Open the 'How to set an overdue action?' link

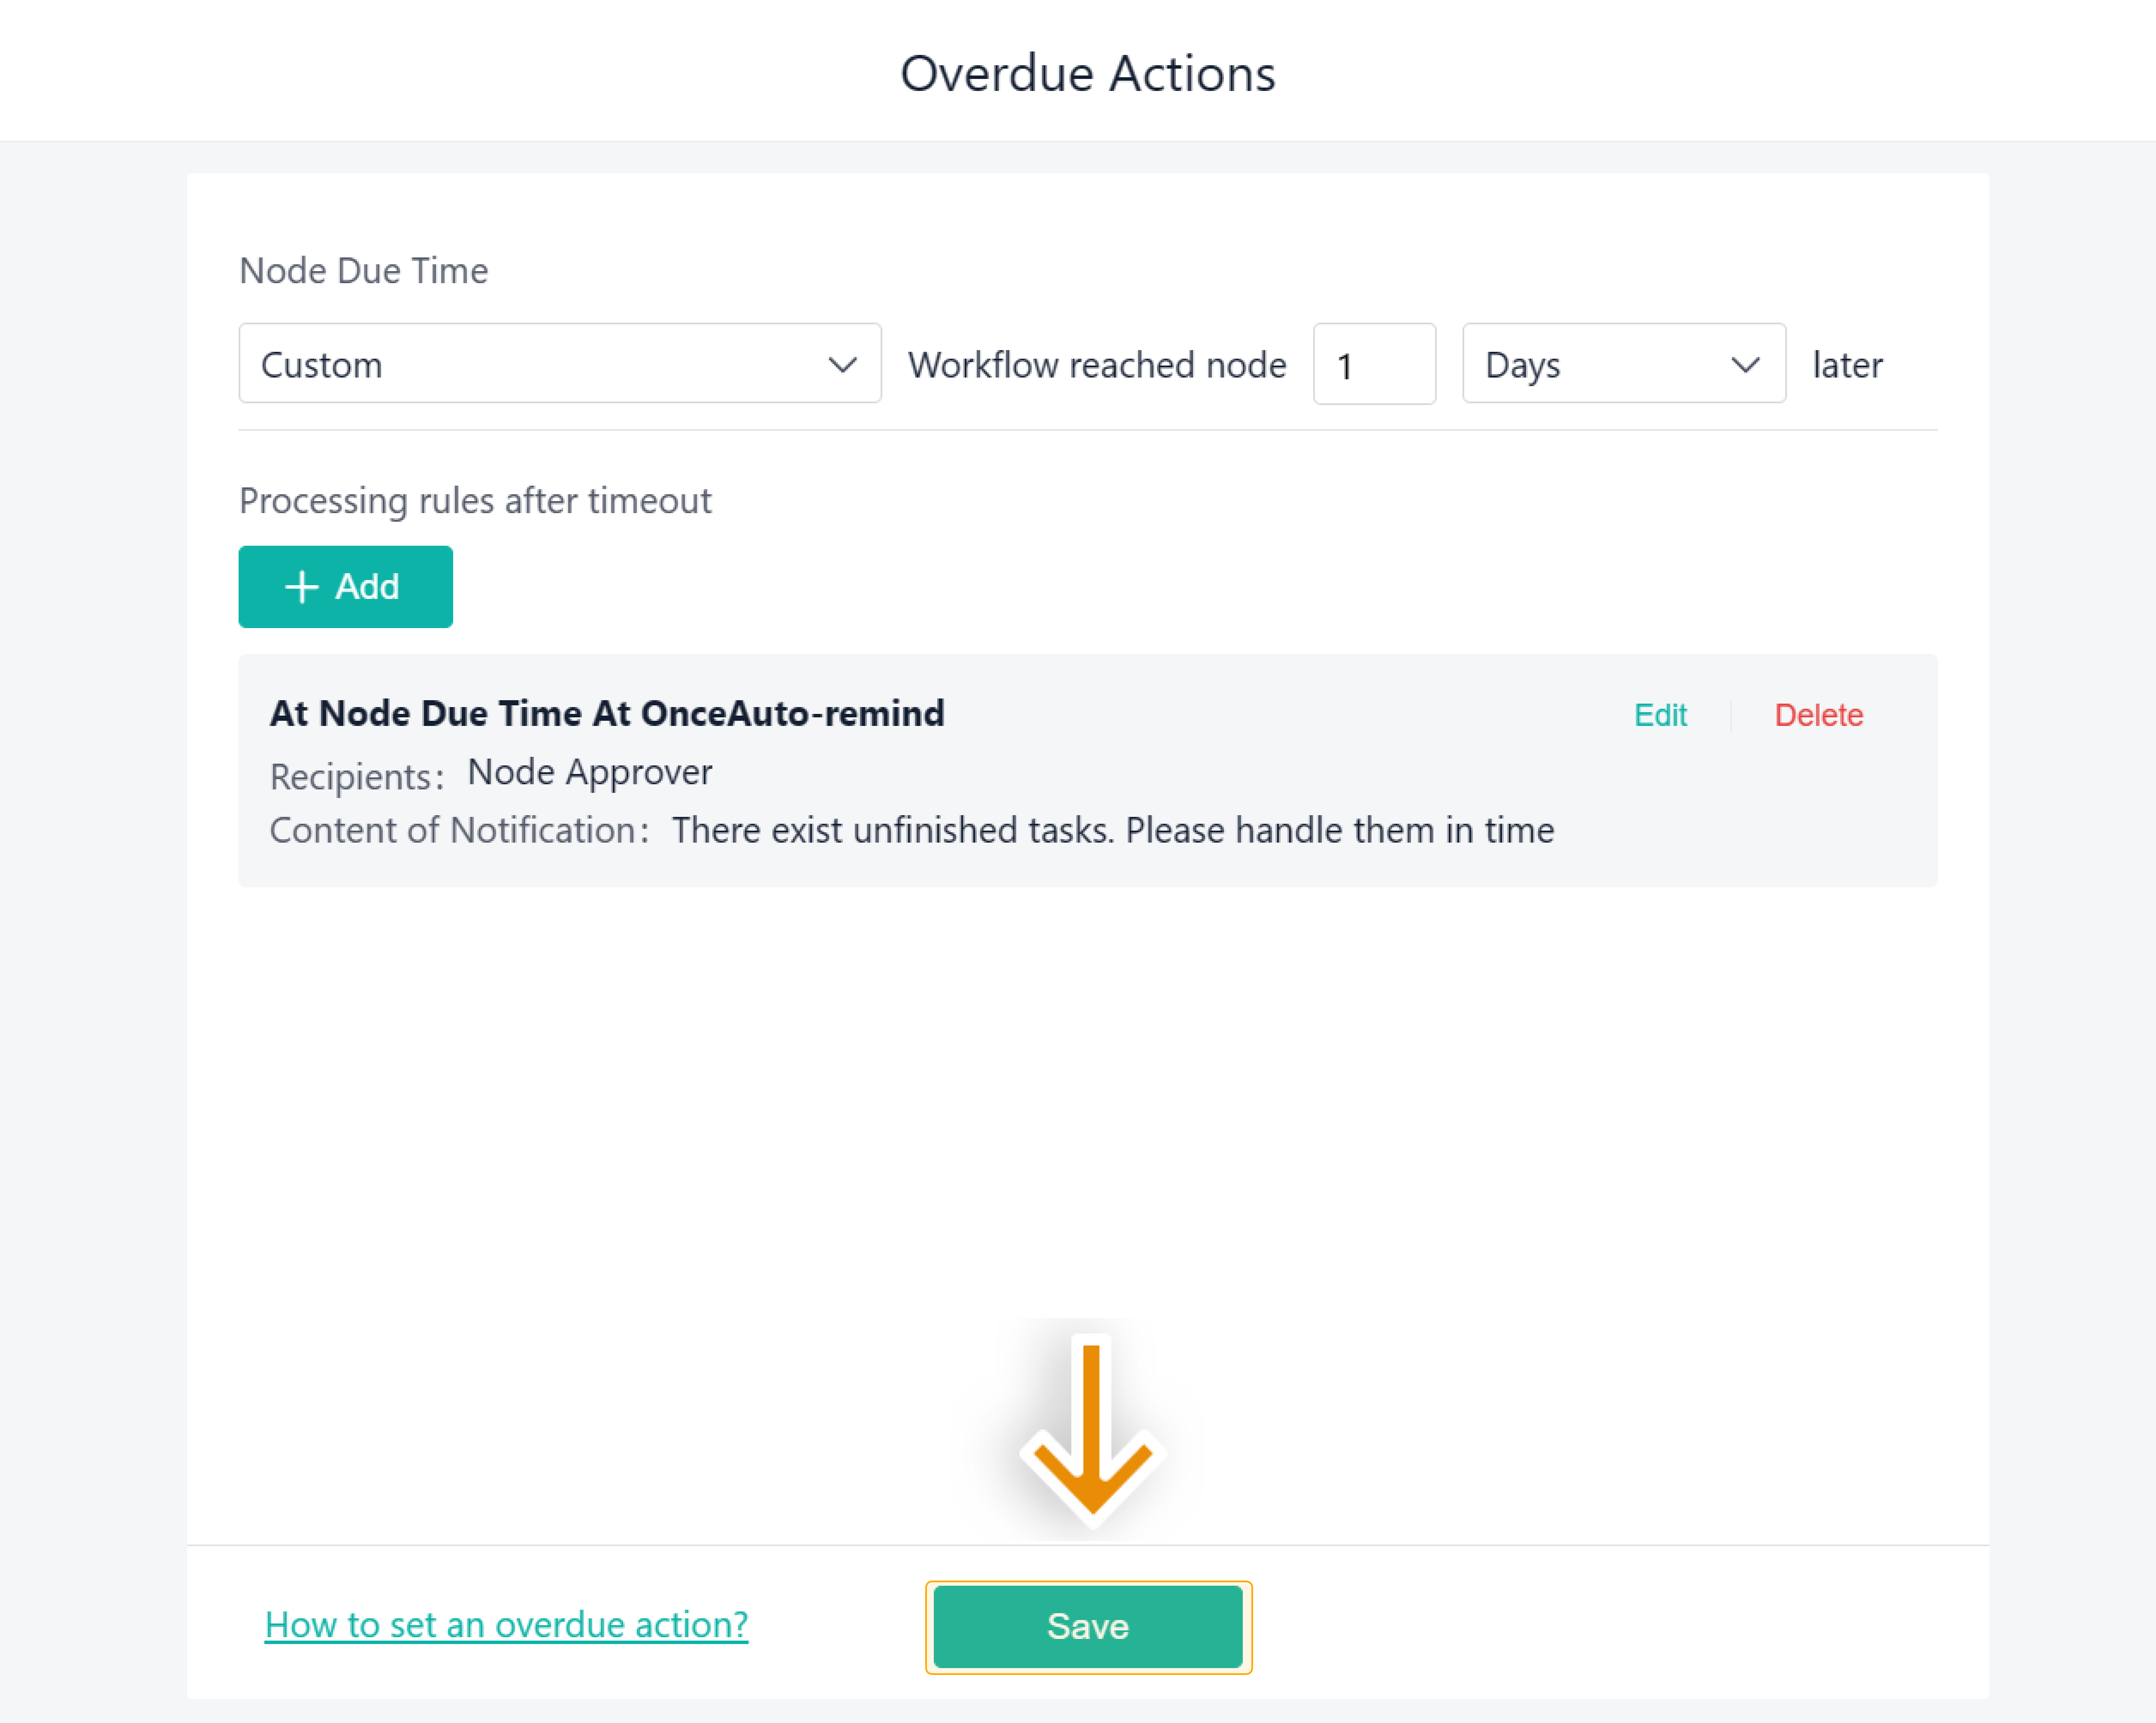(506, 1625)
